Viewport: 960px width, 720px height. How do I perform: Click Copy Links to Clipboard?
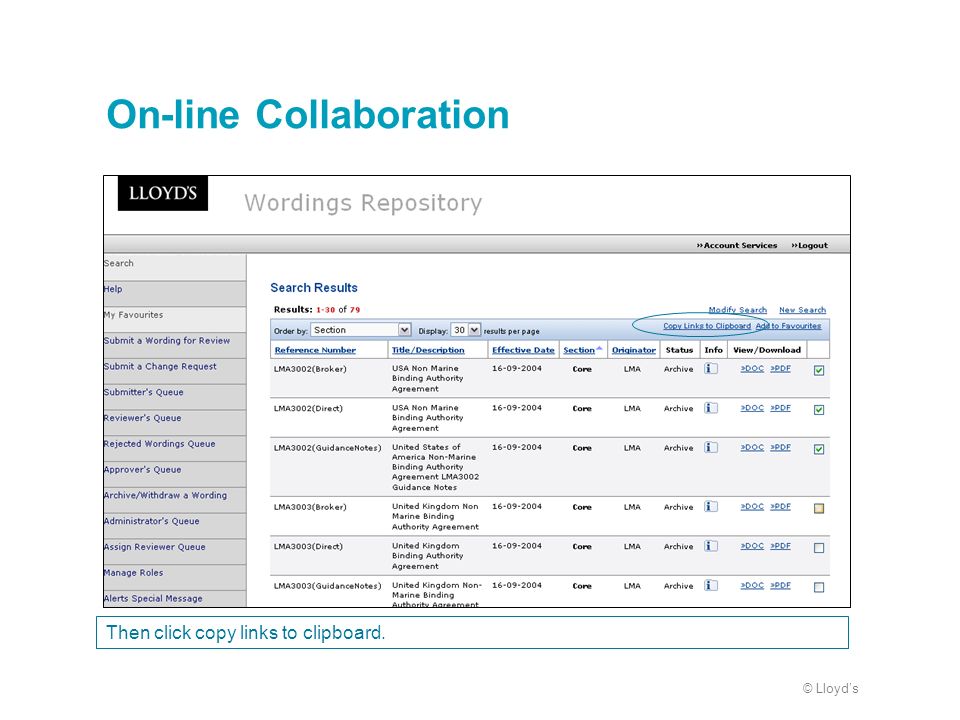[707, 326]
